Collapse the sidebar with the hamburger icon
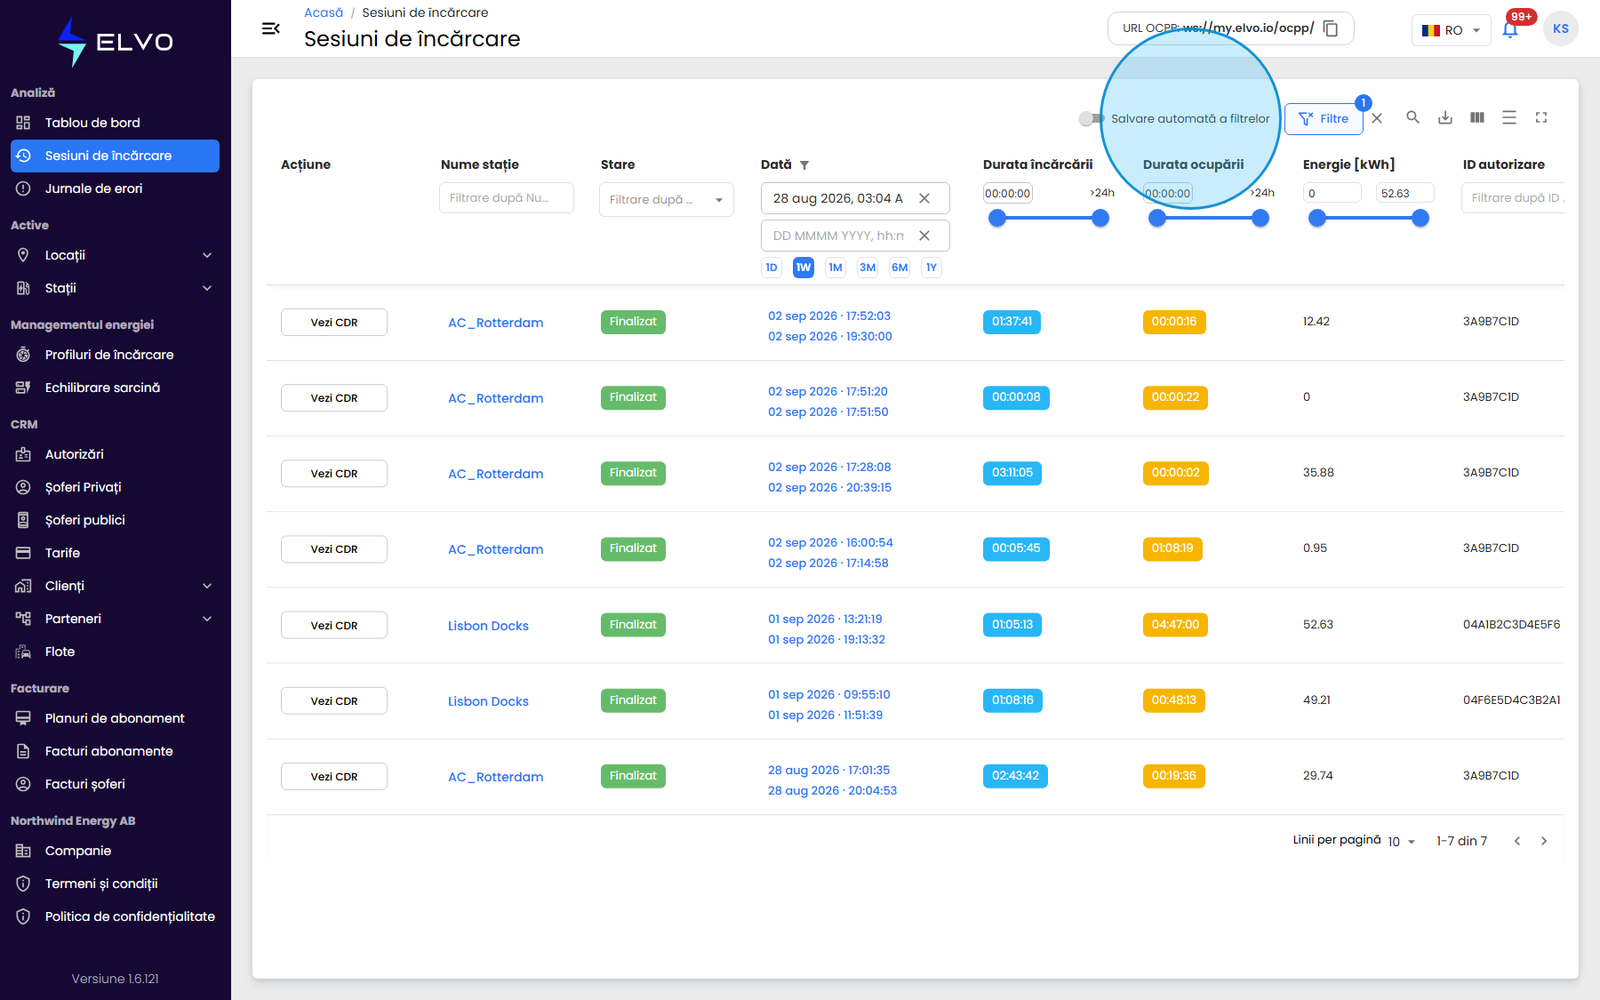1600x1000 pixels. tap(270, 29)
